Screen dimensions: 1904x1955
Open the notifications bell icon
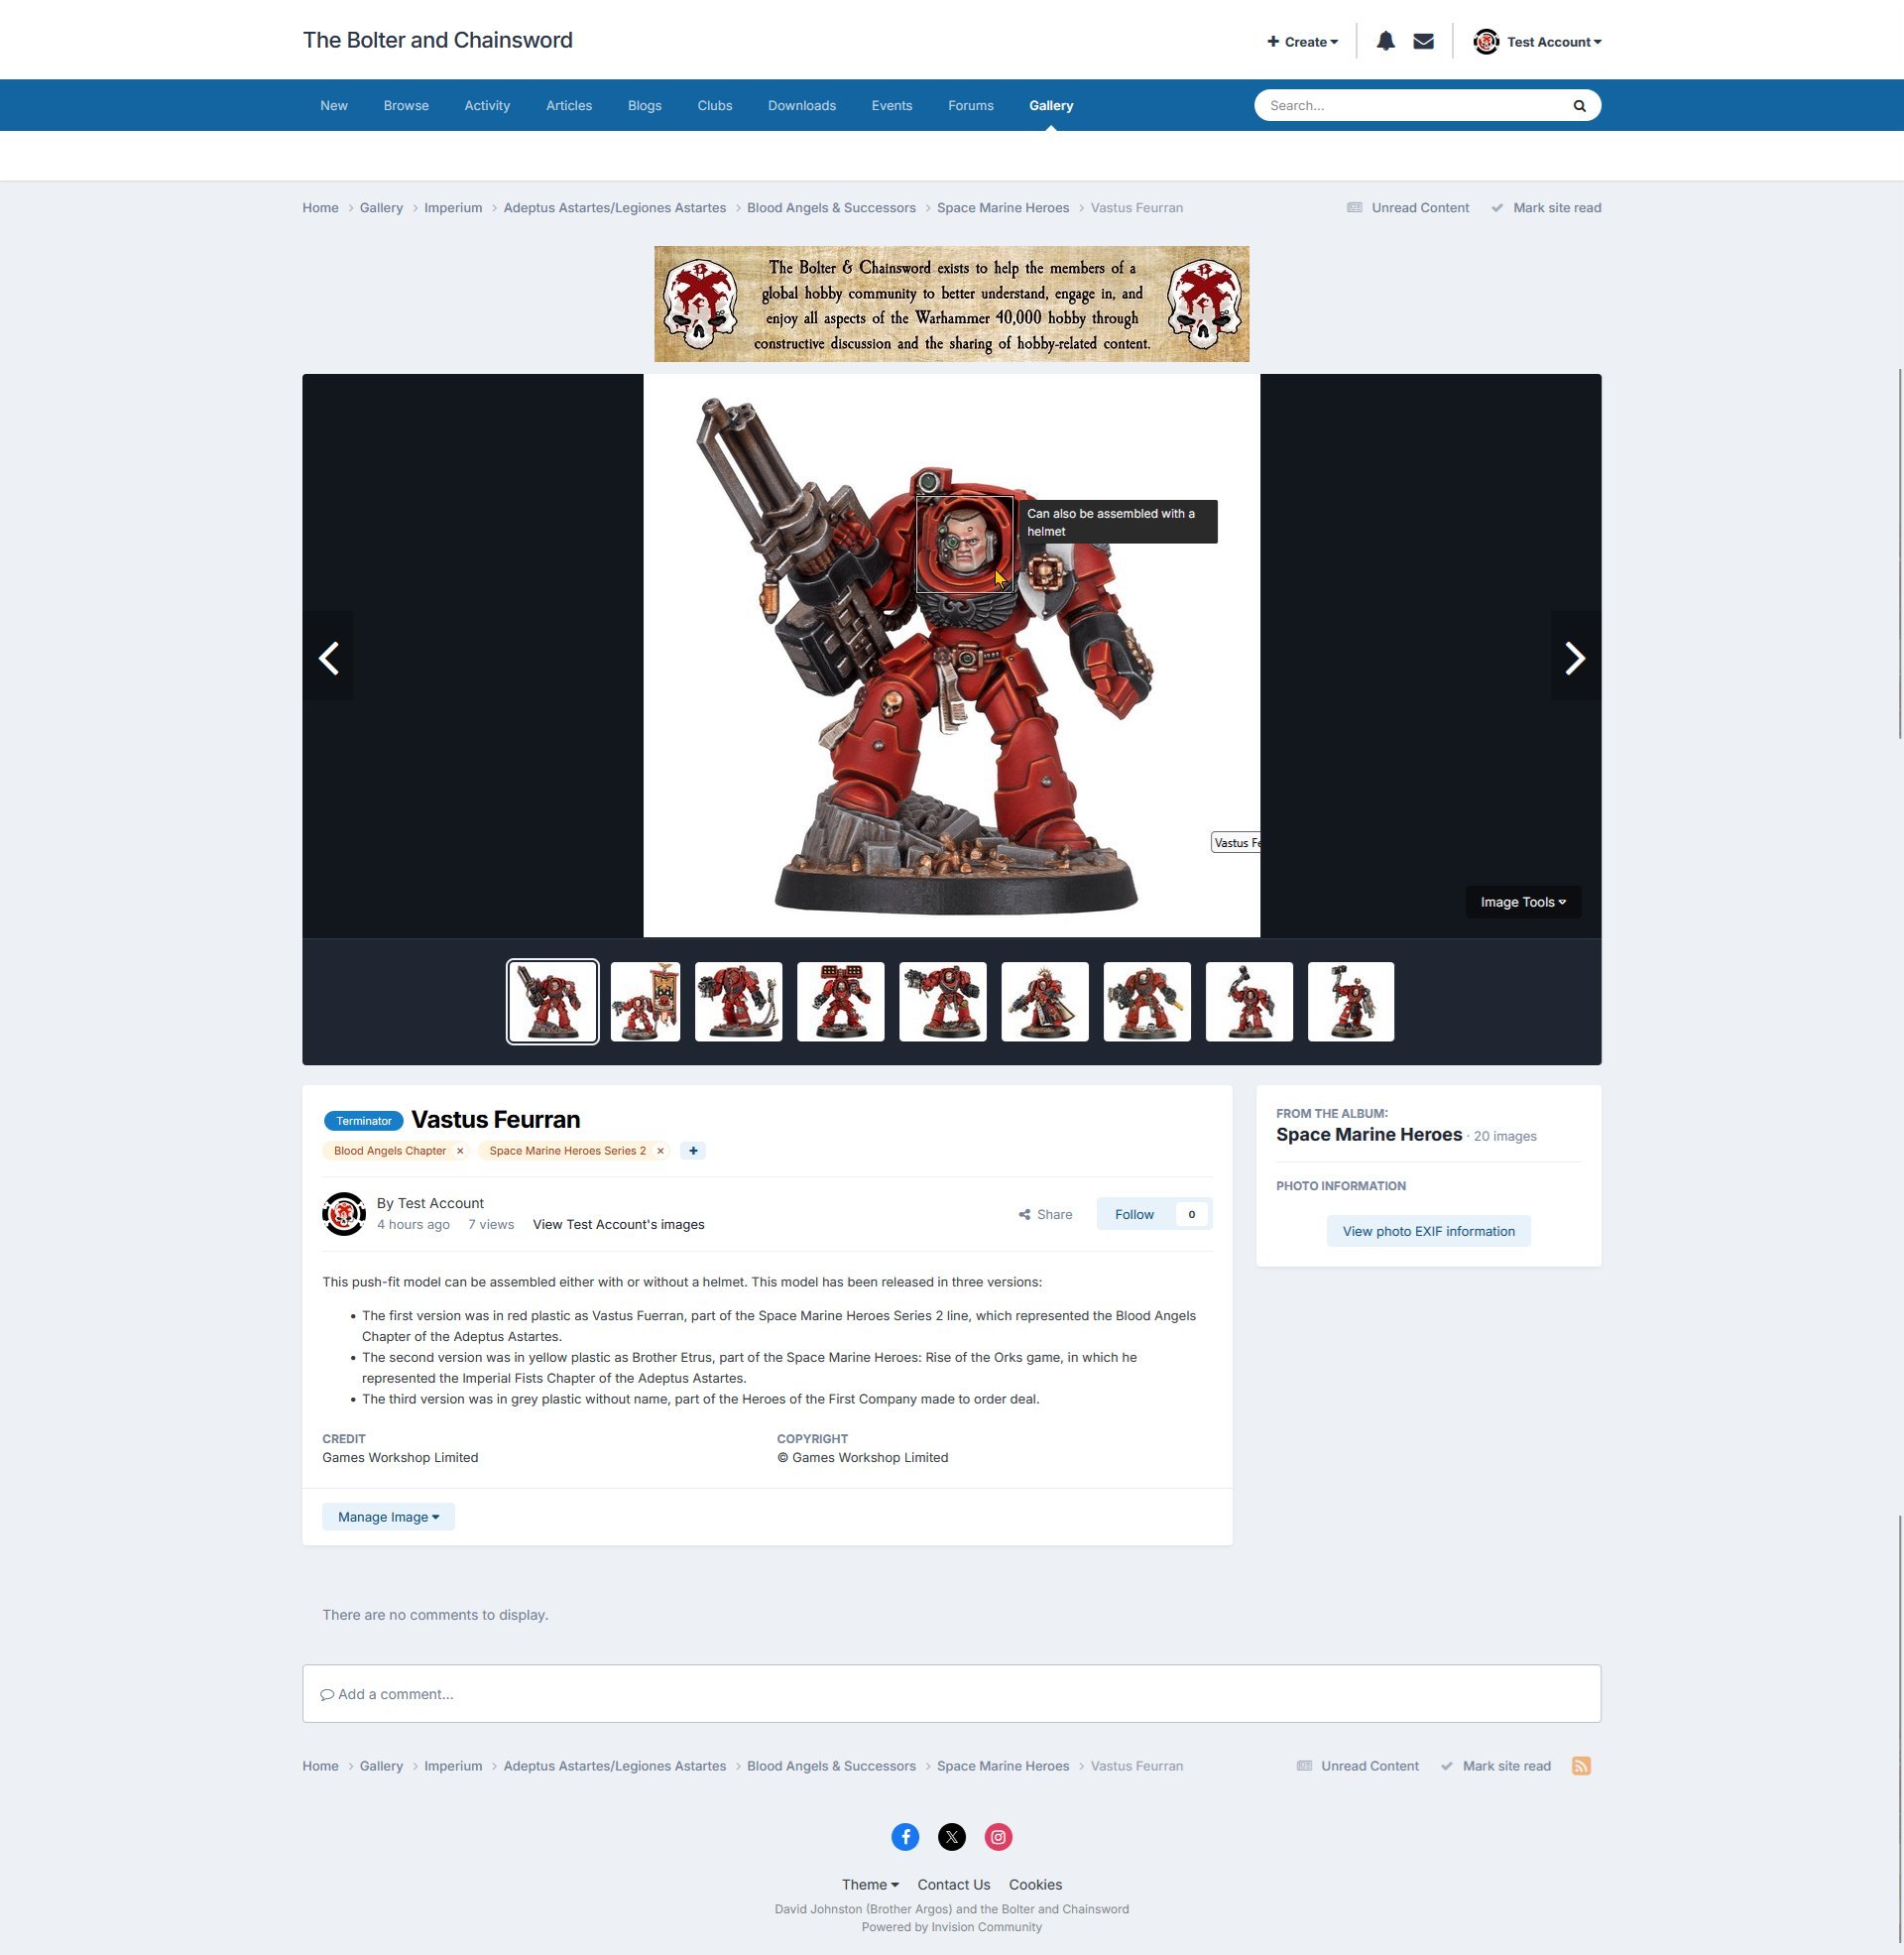1385,41
